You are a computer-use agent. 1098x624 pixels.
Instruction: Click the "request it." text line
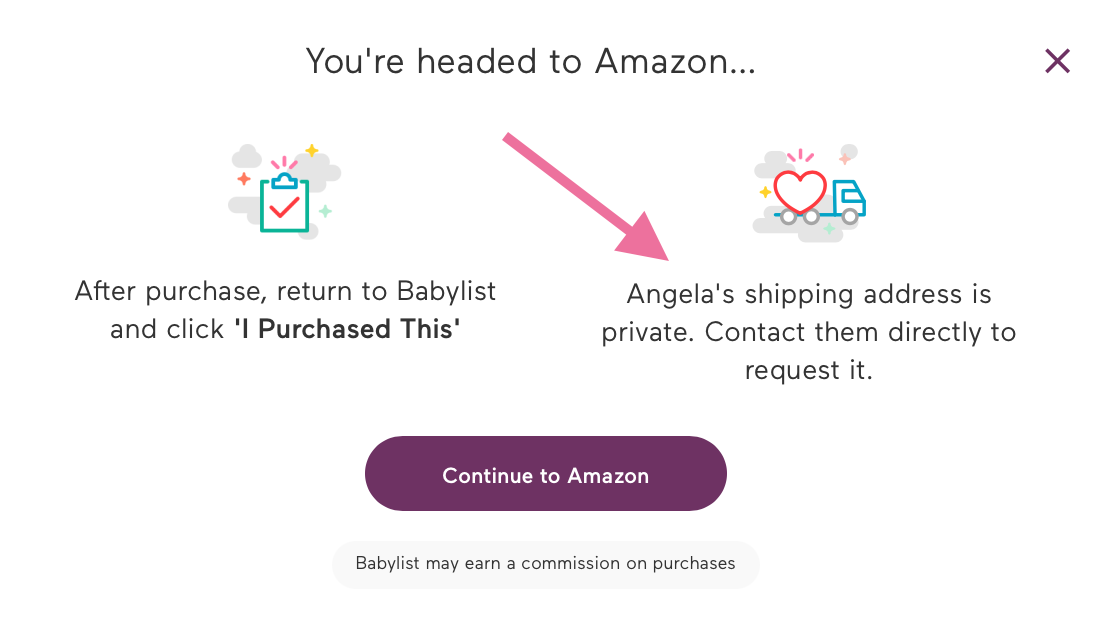pyautogui.click(x=809, y=370)
